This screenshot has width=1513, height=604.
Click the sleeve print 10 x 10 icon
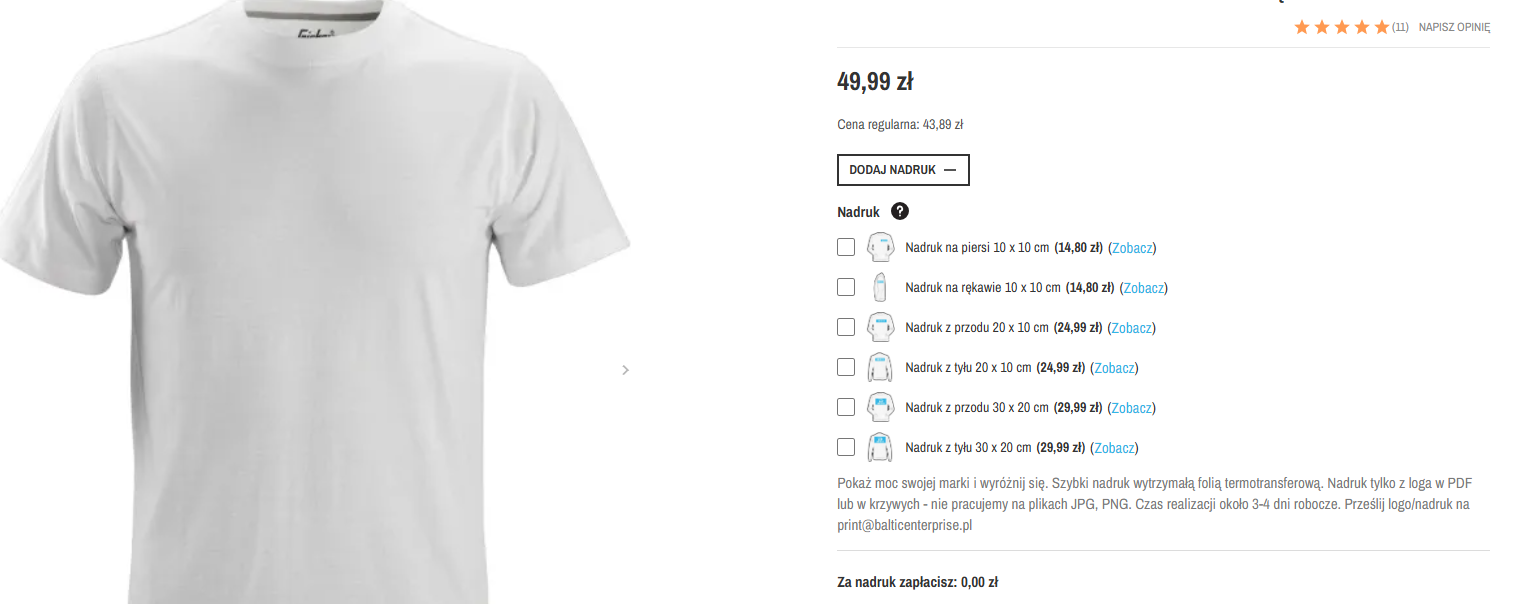(879, 287)
